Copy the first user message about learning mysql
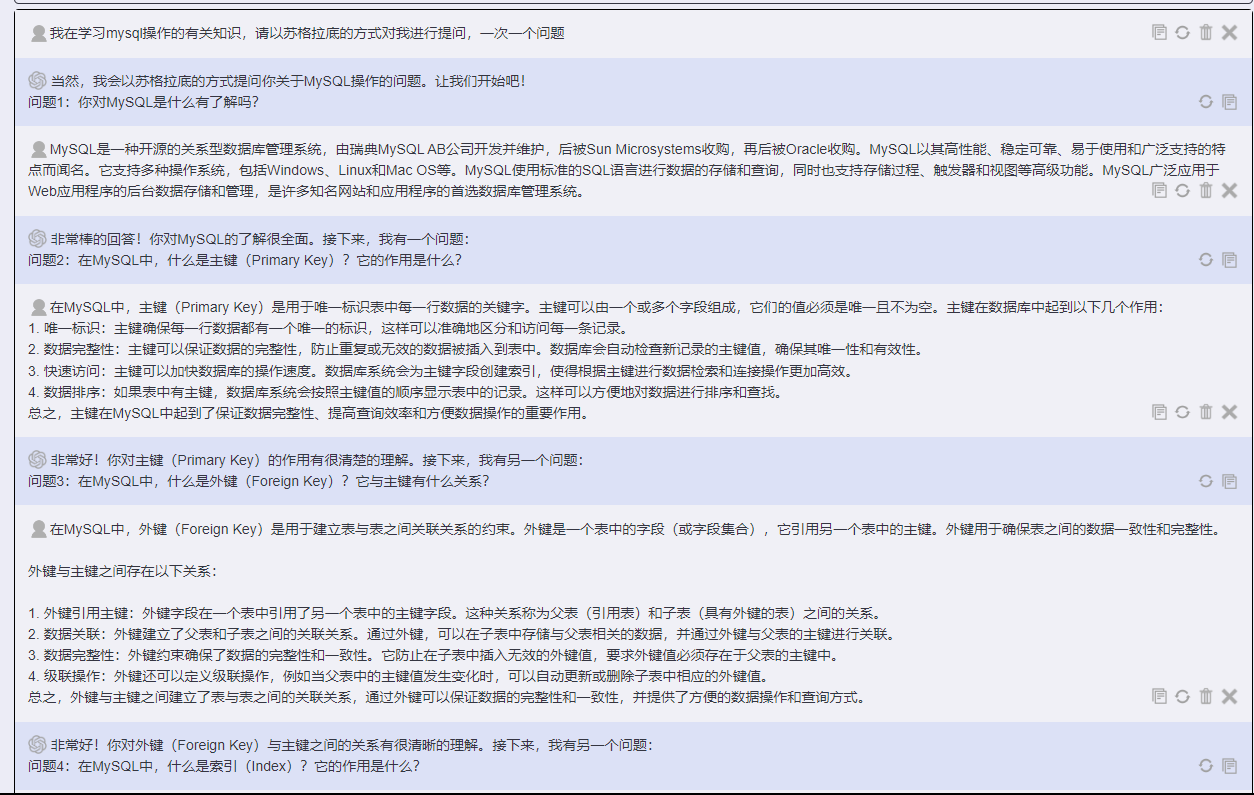Image resolution: width=1254 pixels, height=795 pixels. [x=1159, y=32]
